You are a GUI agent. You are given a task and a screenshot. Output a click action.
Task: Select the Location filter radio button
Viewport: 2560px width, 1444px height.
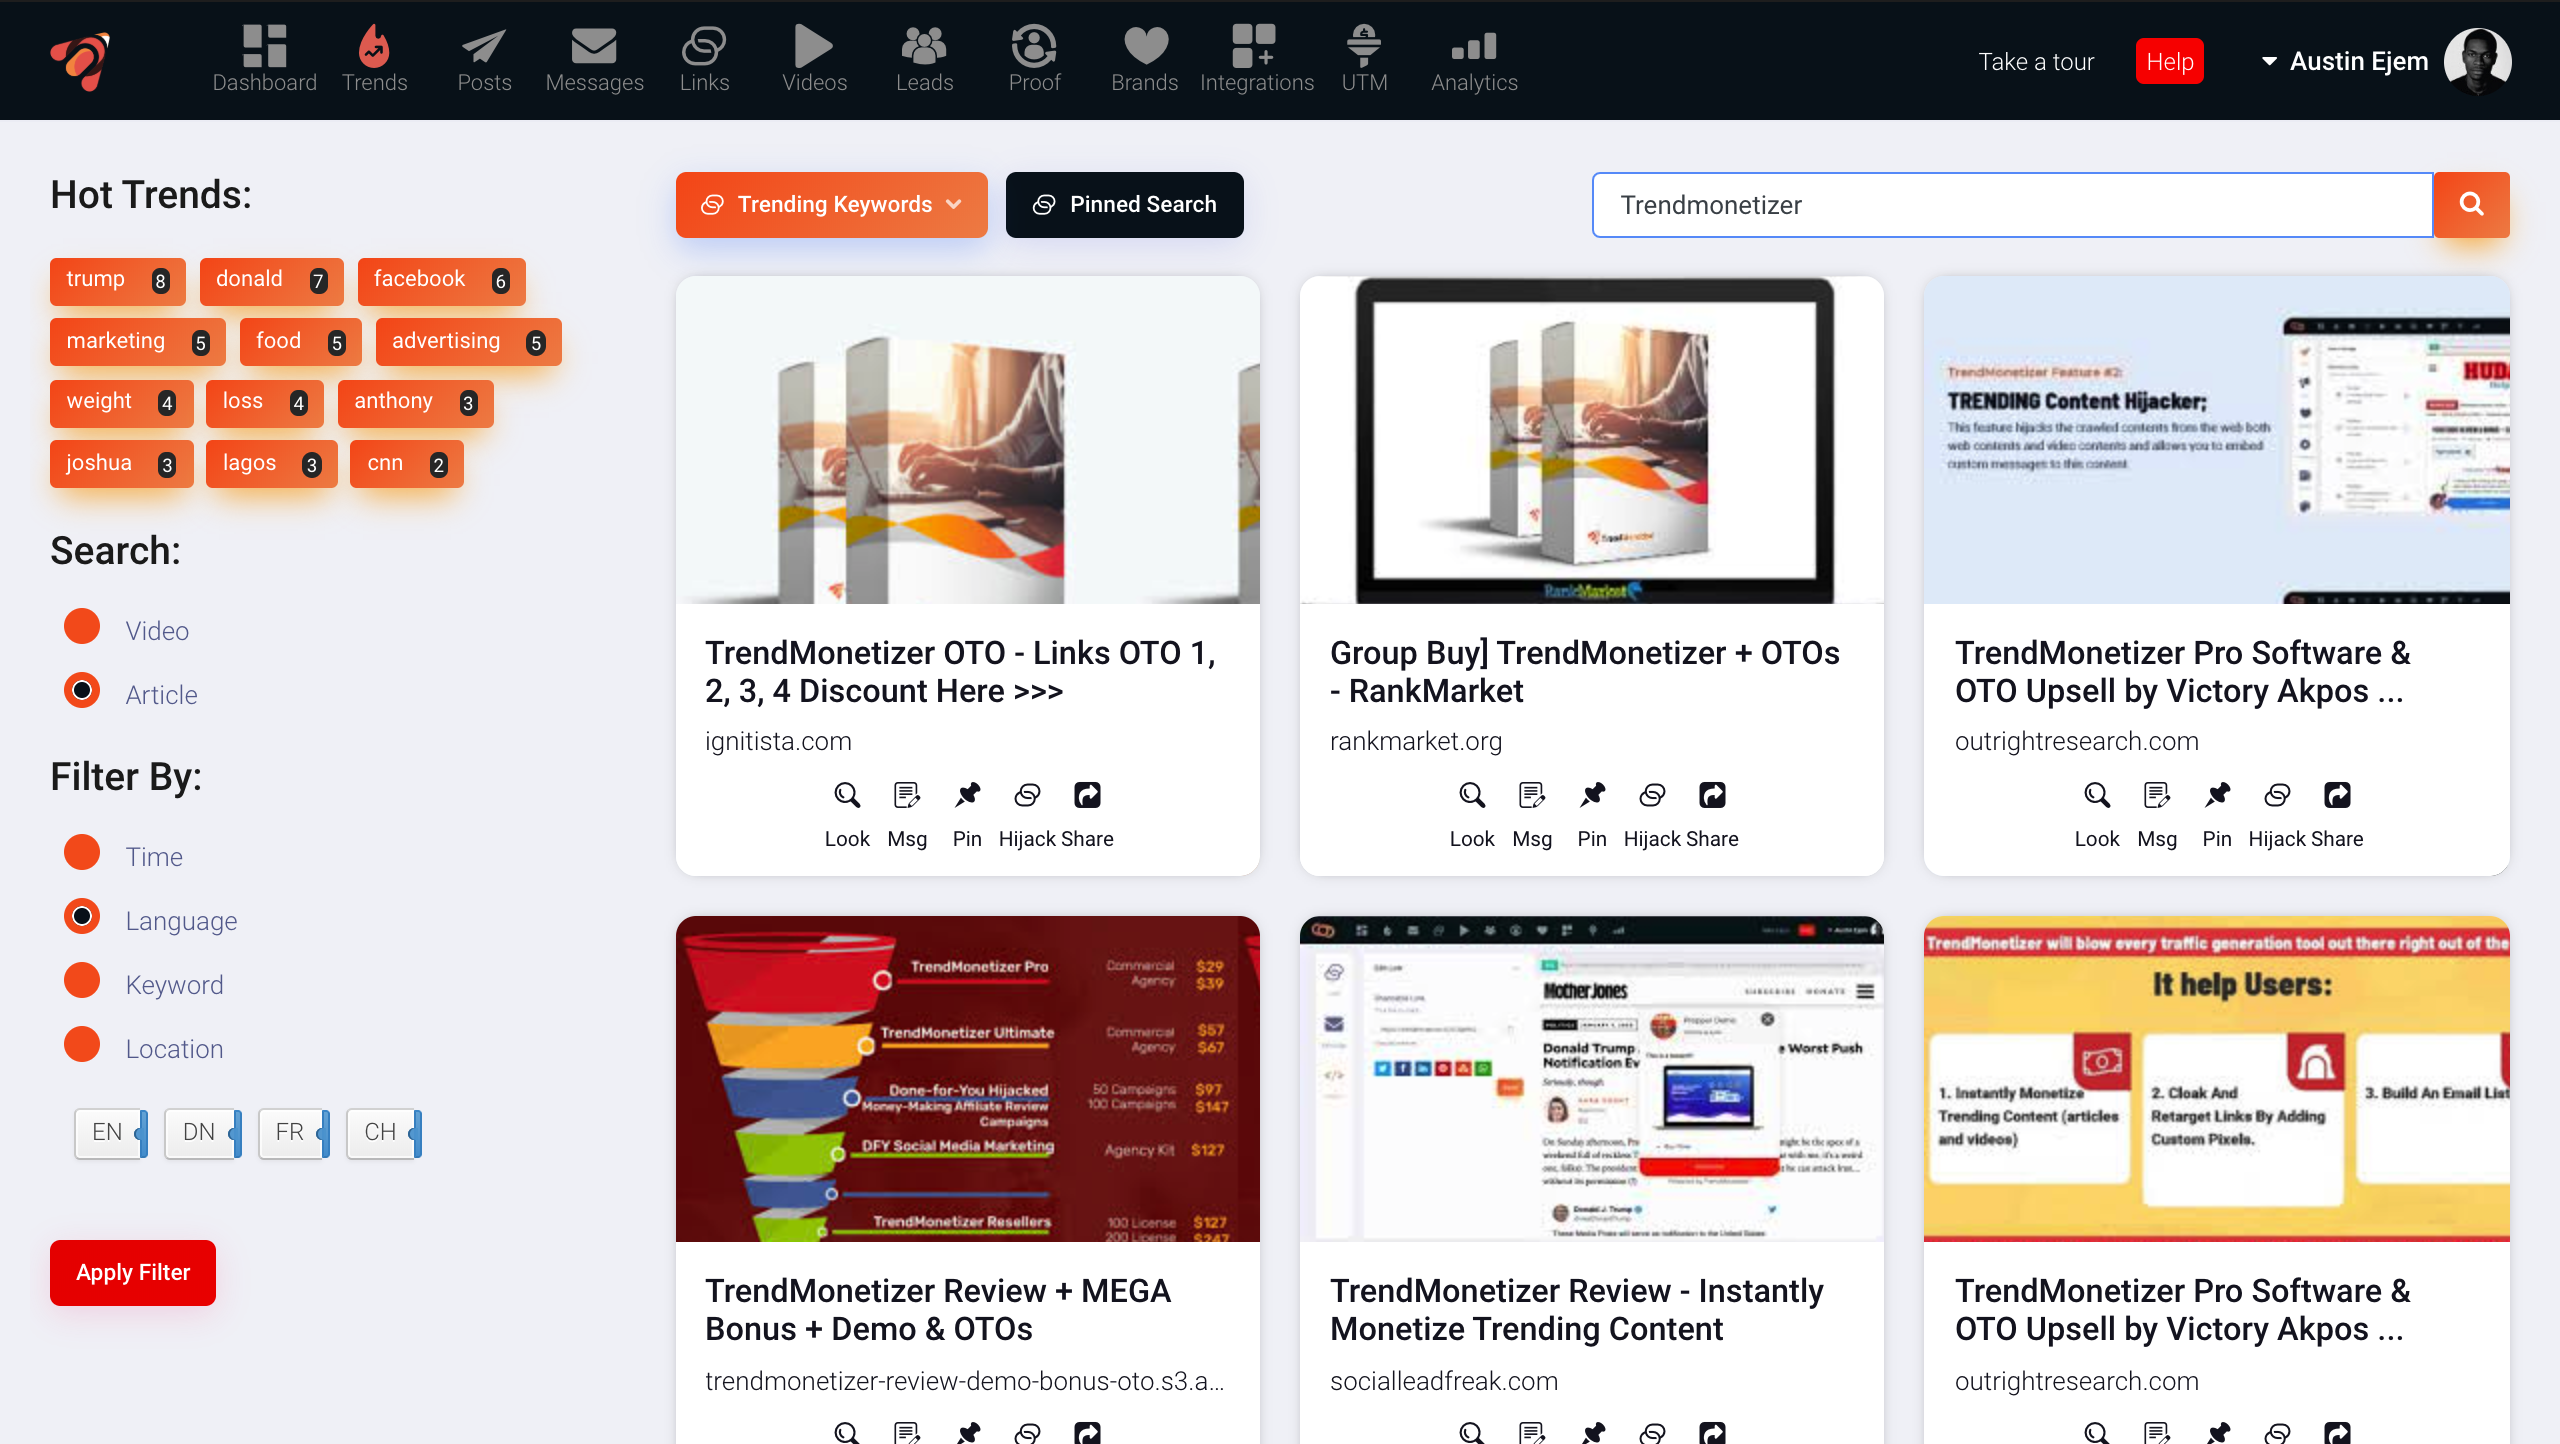coord(82,1045)
